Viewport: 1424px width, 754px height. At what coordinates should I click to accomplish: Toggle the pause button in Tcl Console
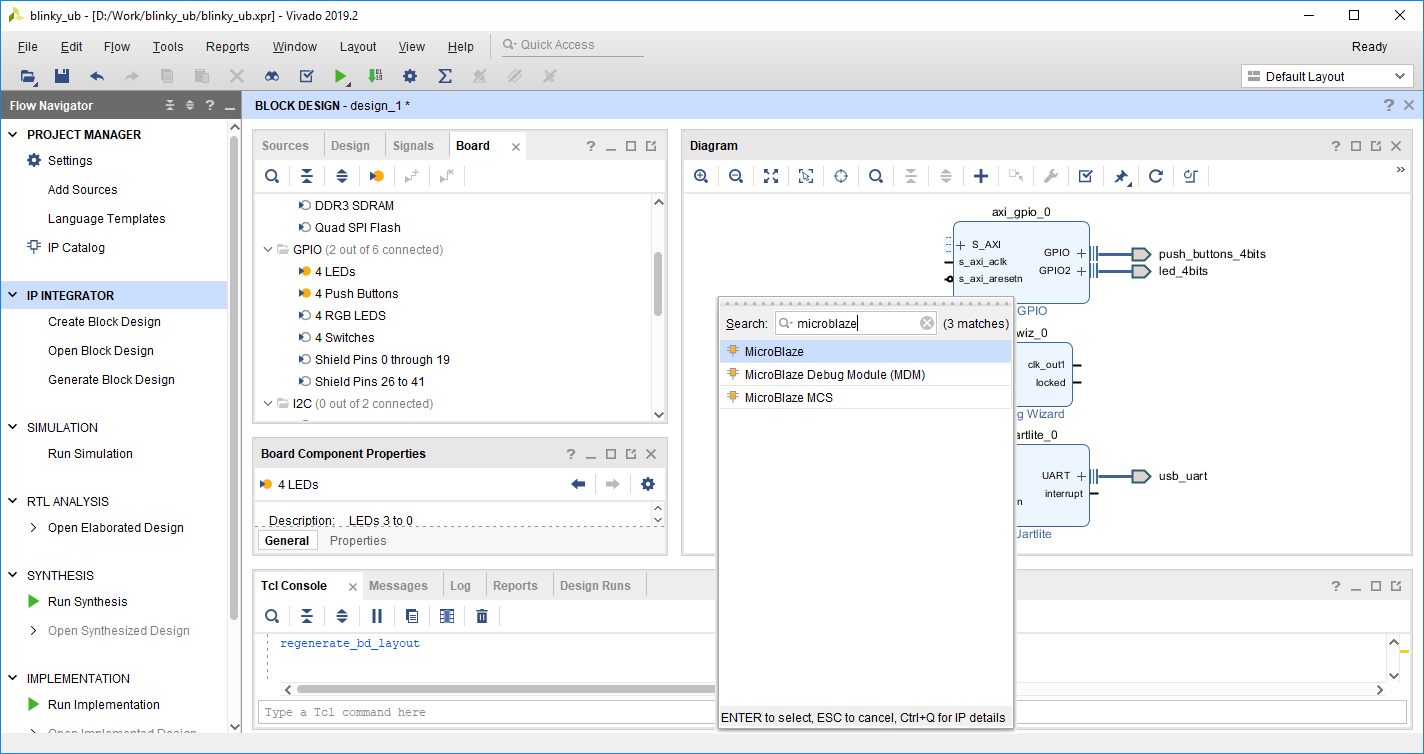(377, 616)
